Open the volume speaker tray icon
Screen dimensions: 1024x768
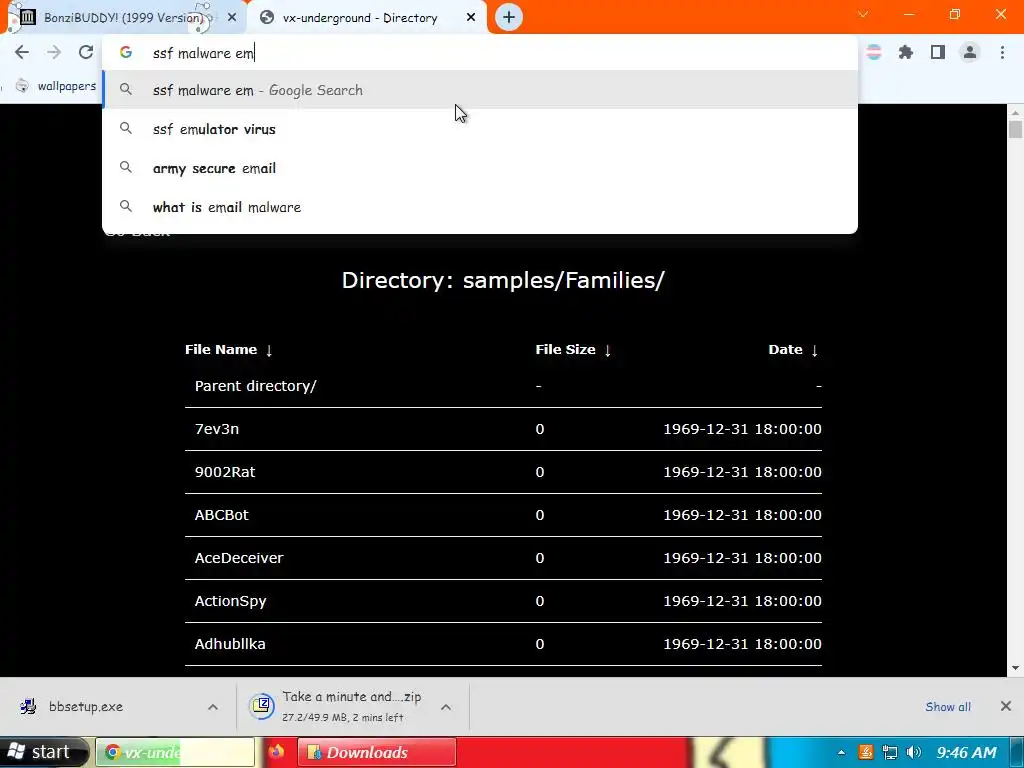tap(914, 752)
